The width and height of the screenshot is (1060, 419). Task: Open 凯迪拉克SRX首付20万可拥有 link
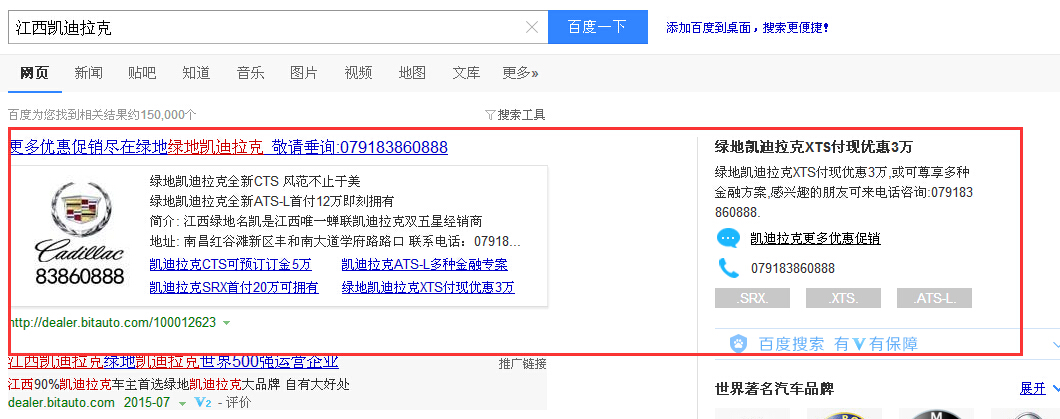pos(234,287)
